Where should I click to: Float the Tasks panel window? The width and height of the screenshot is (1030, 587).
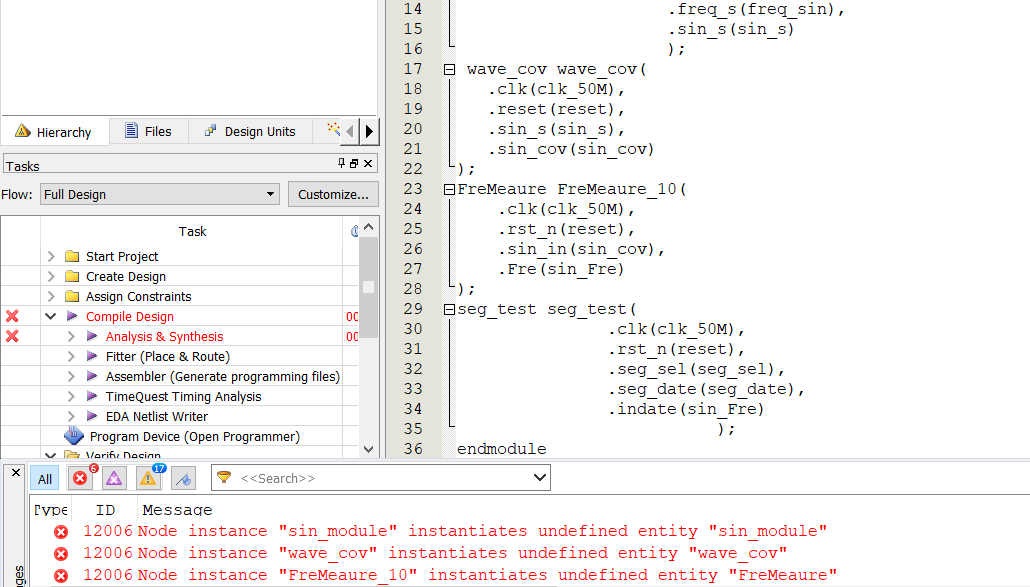(354, 163)
